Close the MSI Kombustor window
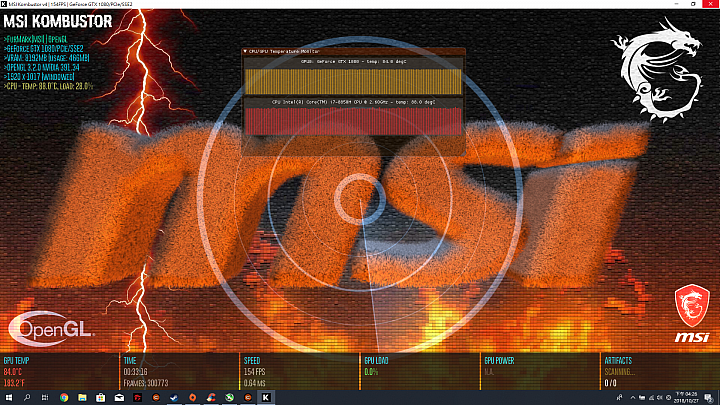 (x=711, y=4)
